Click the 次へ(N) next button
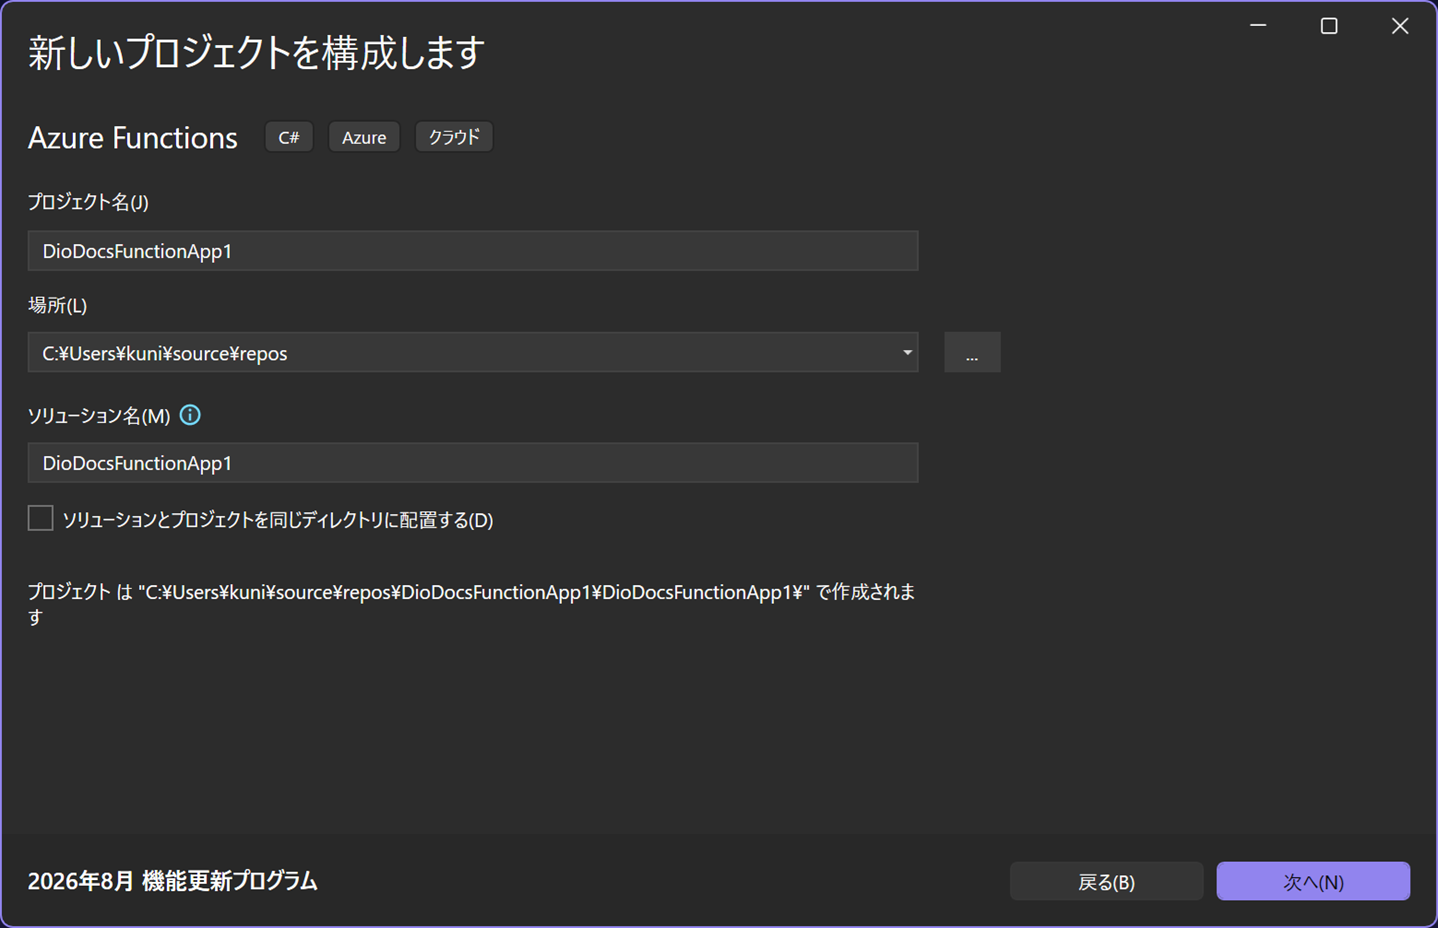The height and width of the screenshot is (928, 1438). 1313,881
